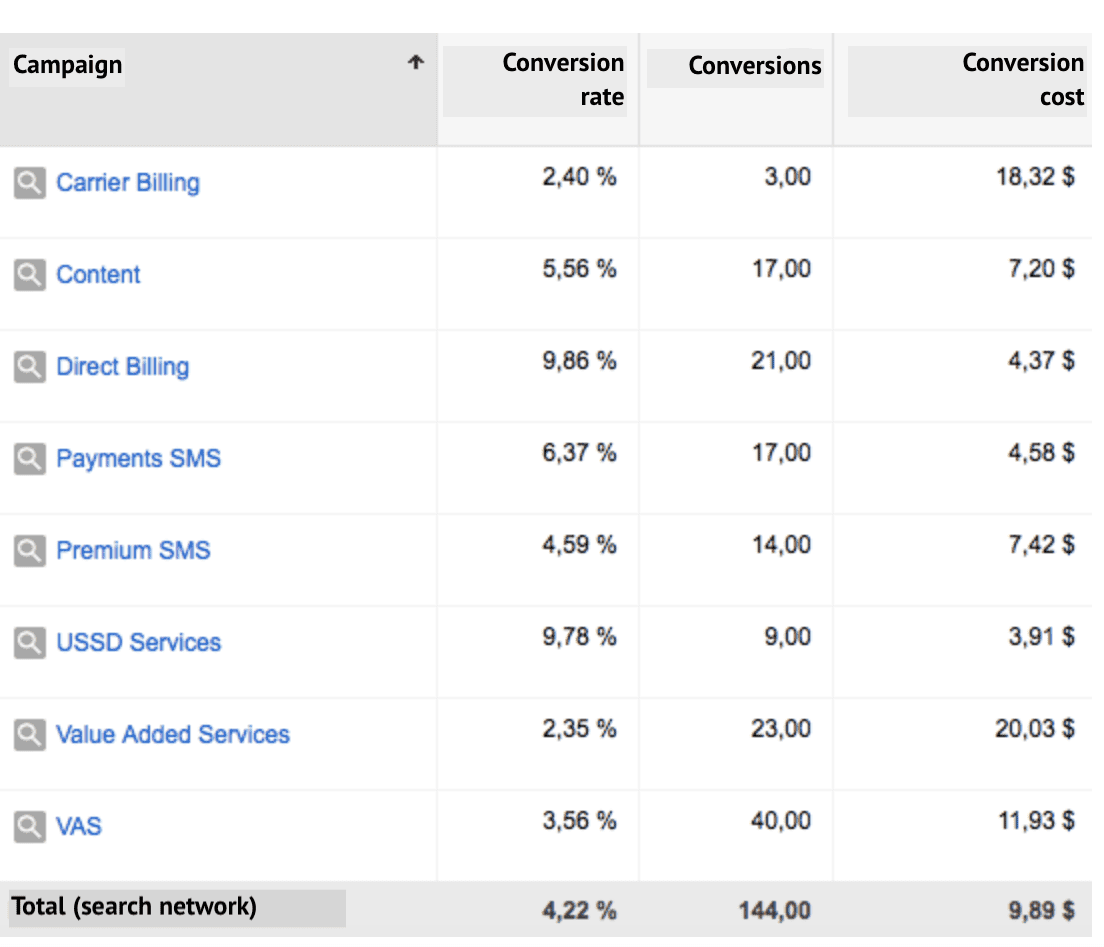Click the magnifier icon for USSD Services
This screenshot has width=1104, height=947.
pyautogui.click(x=30, y=642)
